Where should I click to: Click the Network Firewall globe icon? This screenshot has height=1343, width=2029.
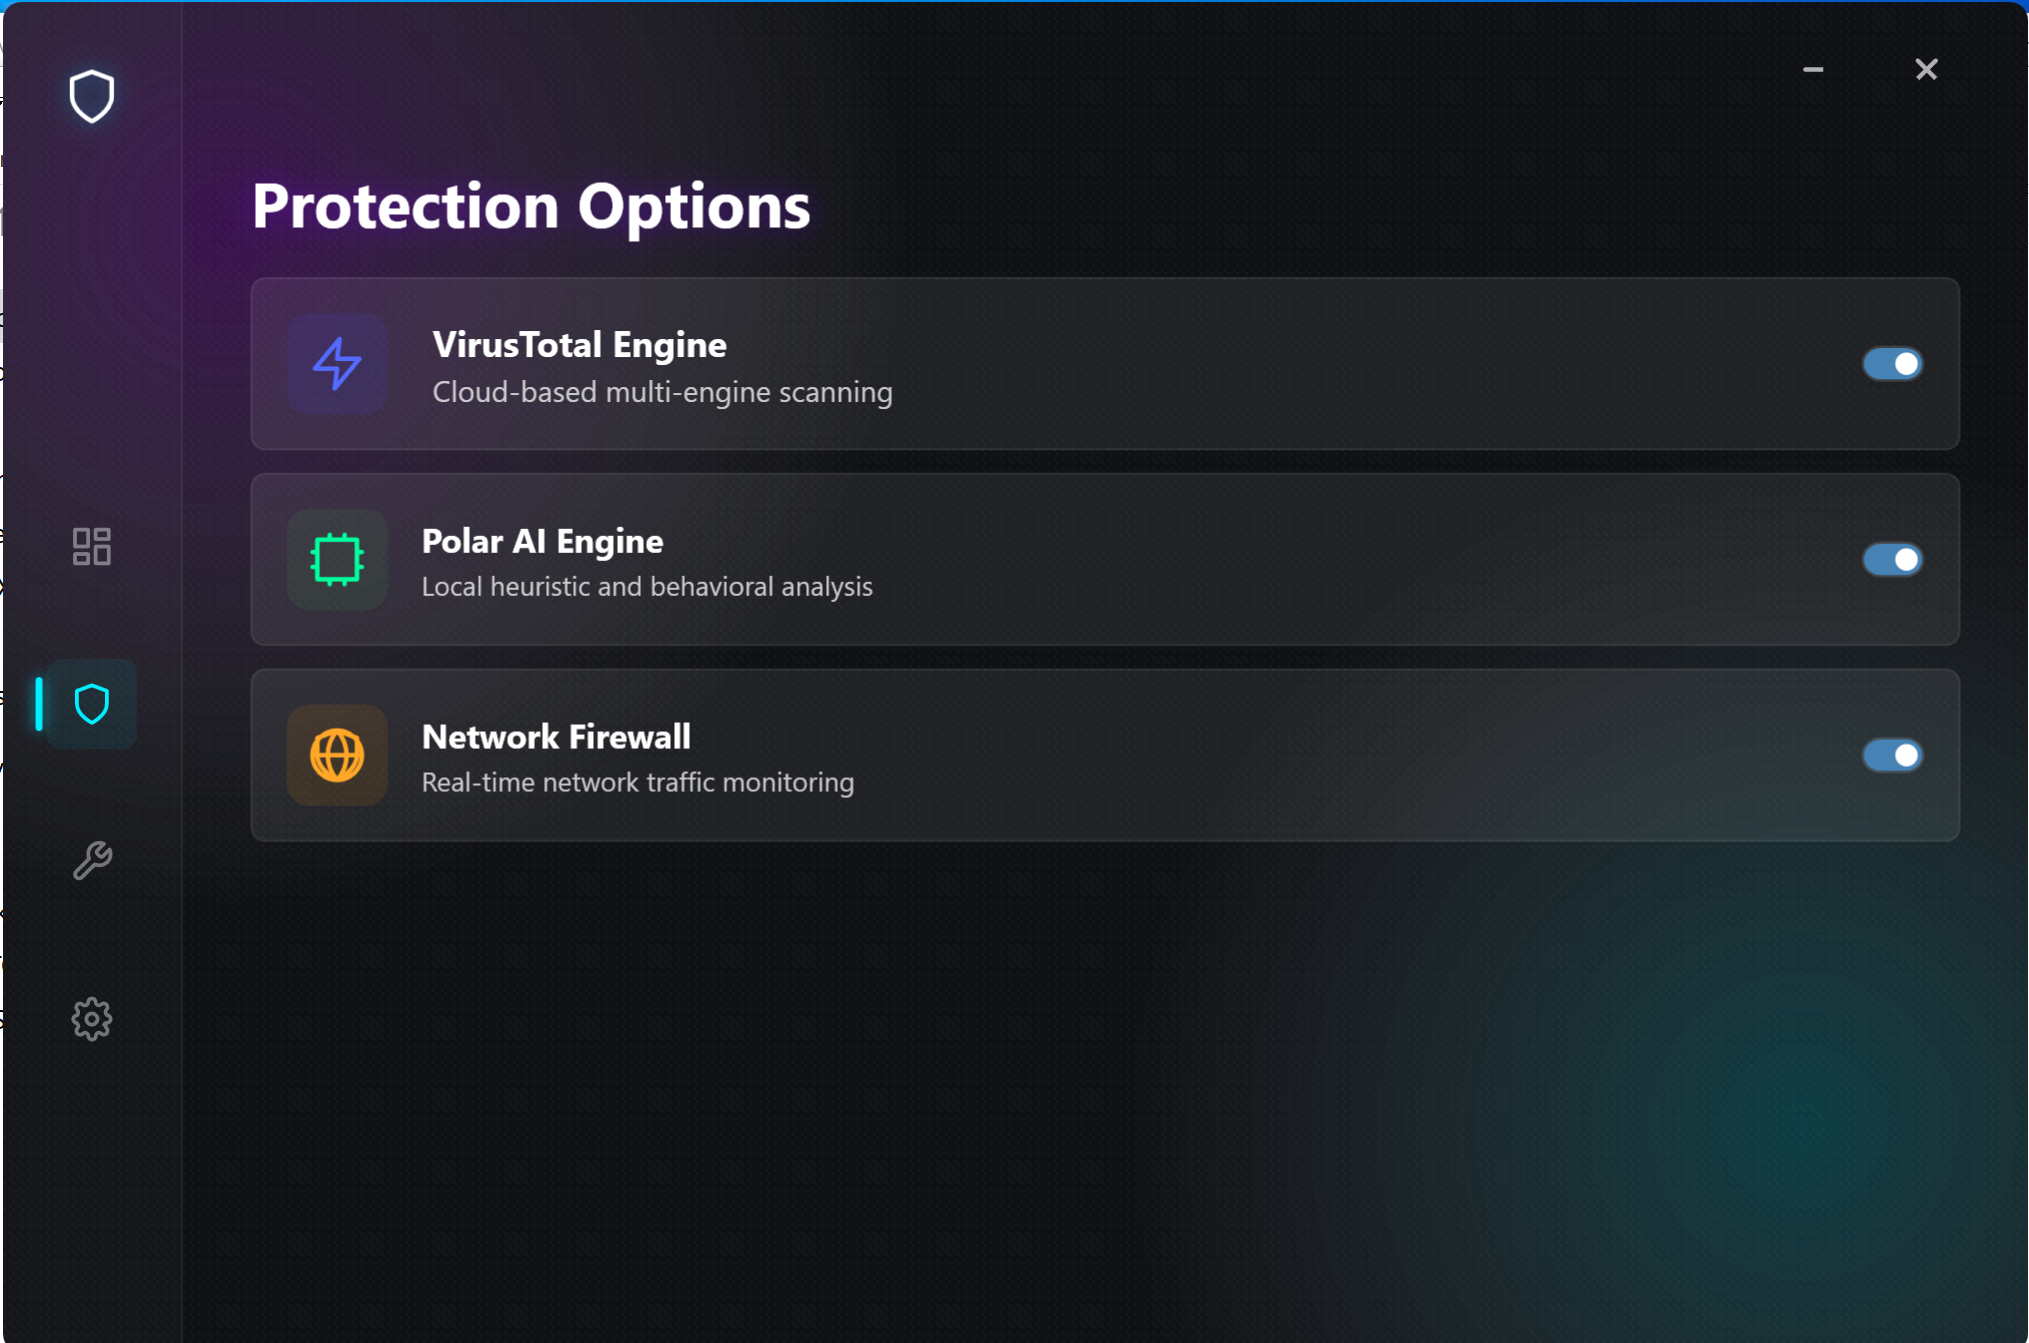pyautogui.click(x=337, y=755)
